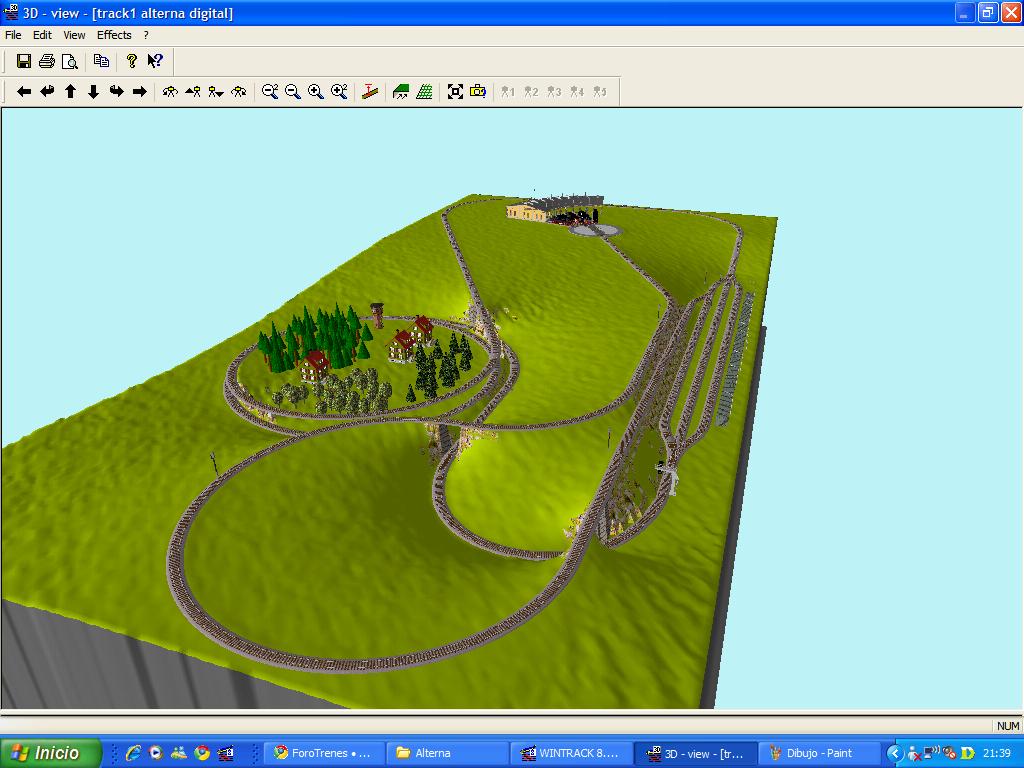Open the Effects menu

(x=114, y=35)
